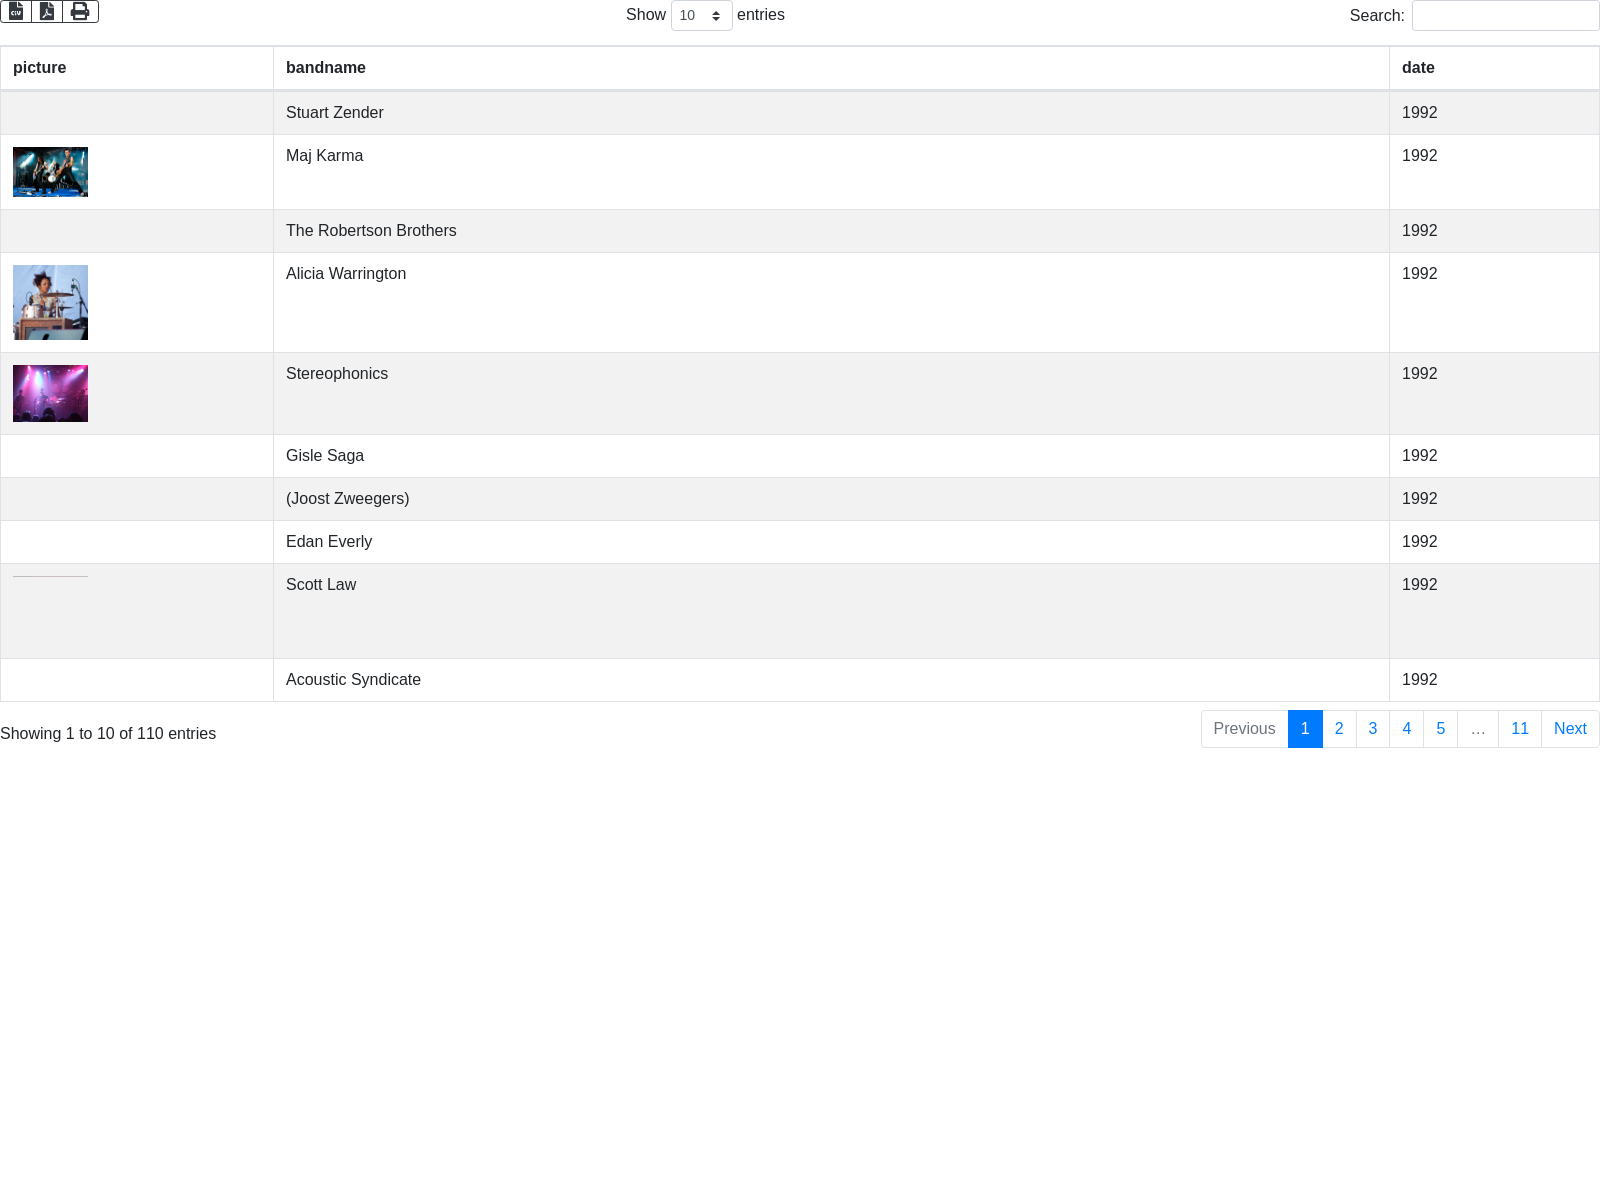
Task: Export the table as PDF
Action: [x=47, y=12]
